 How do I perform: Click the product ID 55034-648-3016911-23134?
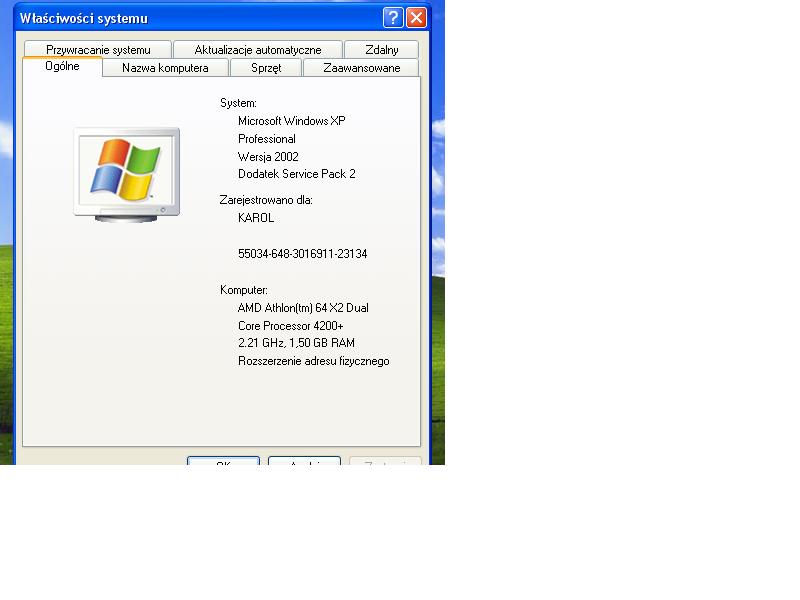(x=302, y=254)
